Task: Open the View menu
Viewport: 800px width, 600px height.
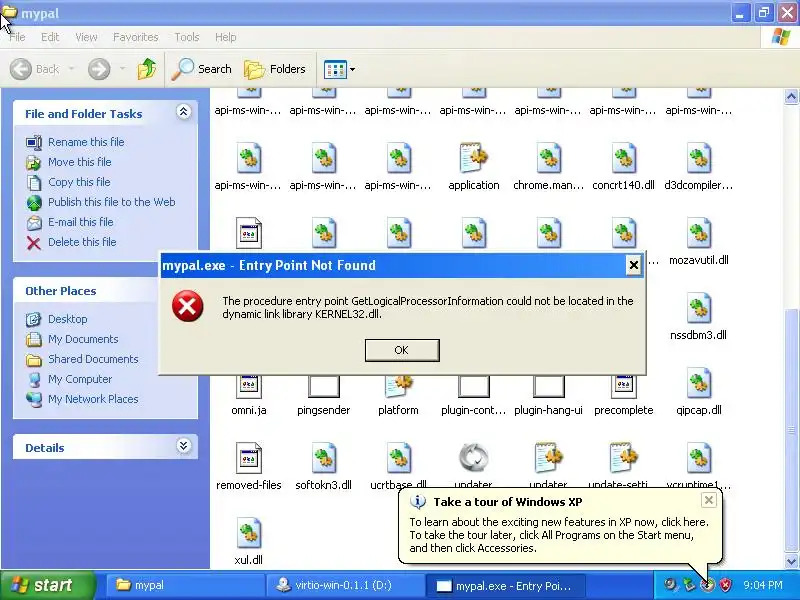Action: [86, 37]
